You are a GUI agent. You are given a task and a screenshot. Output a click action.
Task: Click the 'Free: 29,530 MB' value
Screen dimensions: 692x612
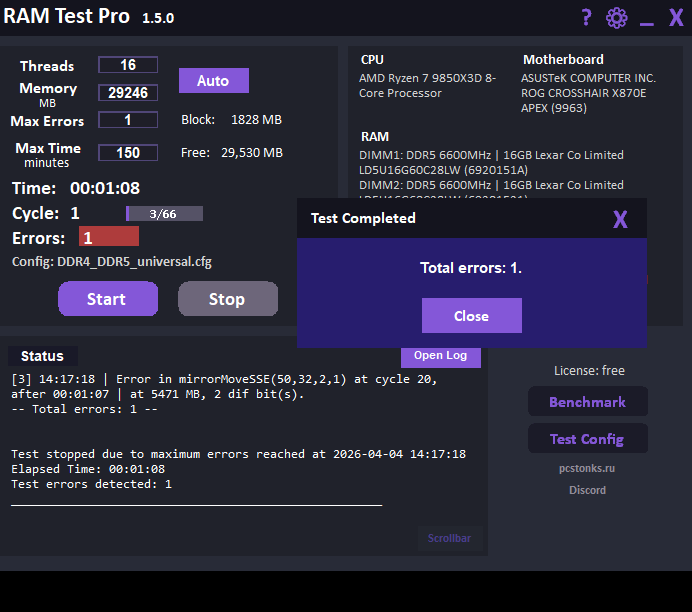coord(232,153)
